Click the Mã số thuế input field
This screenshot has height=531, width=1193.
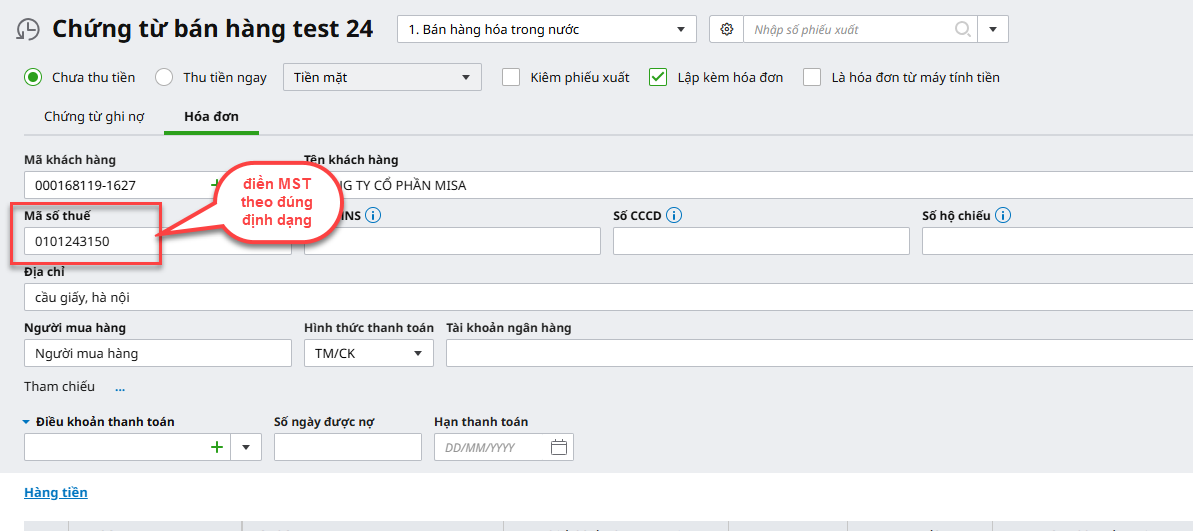tap(90, 241)
